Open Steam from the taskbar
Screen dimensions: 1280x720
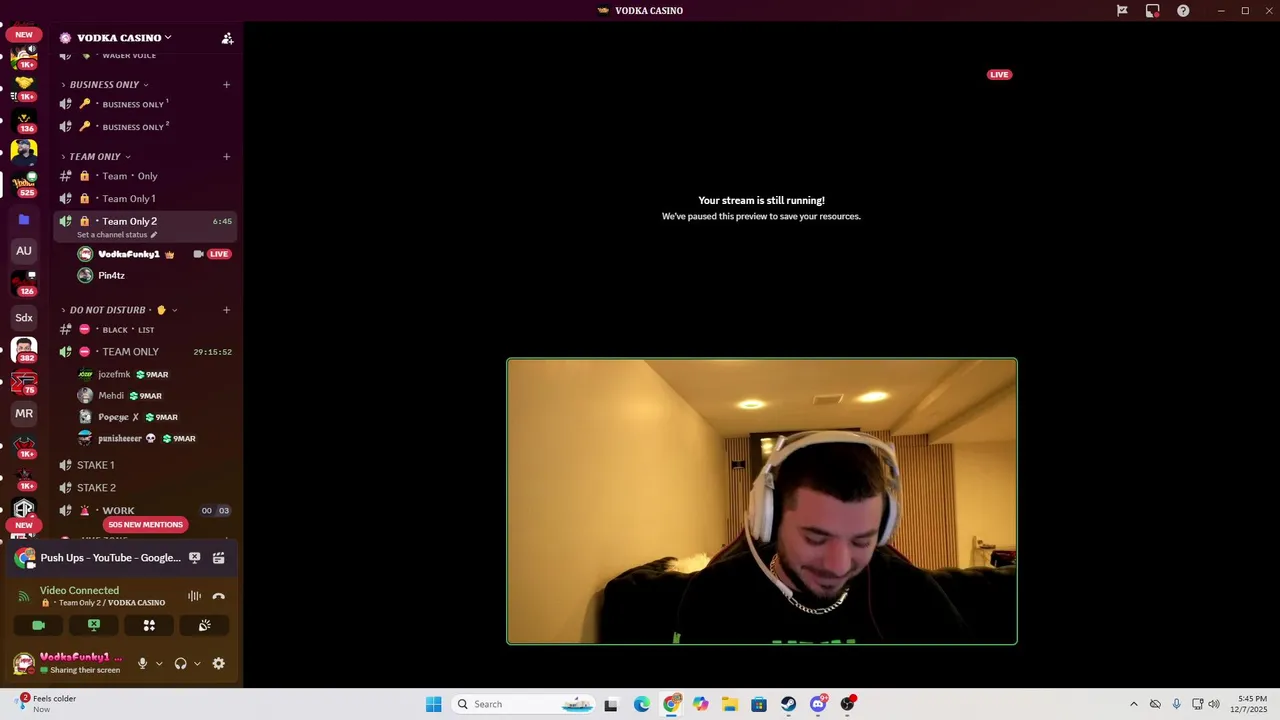789,704
